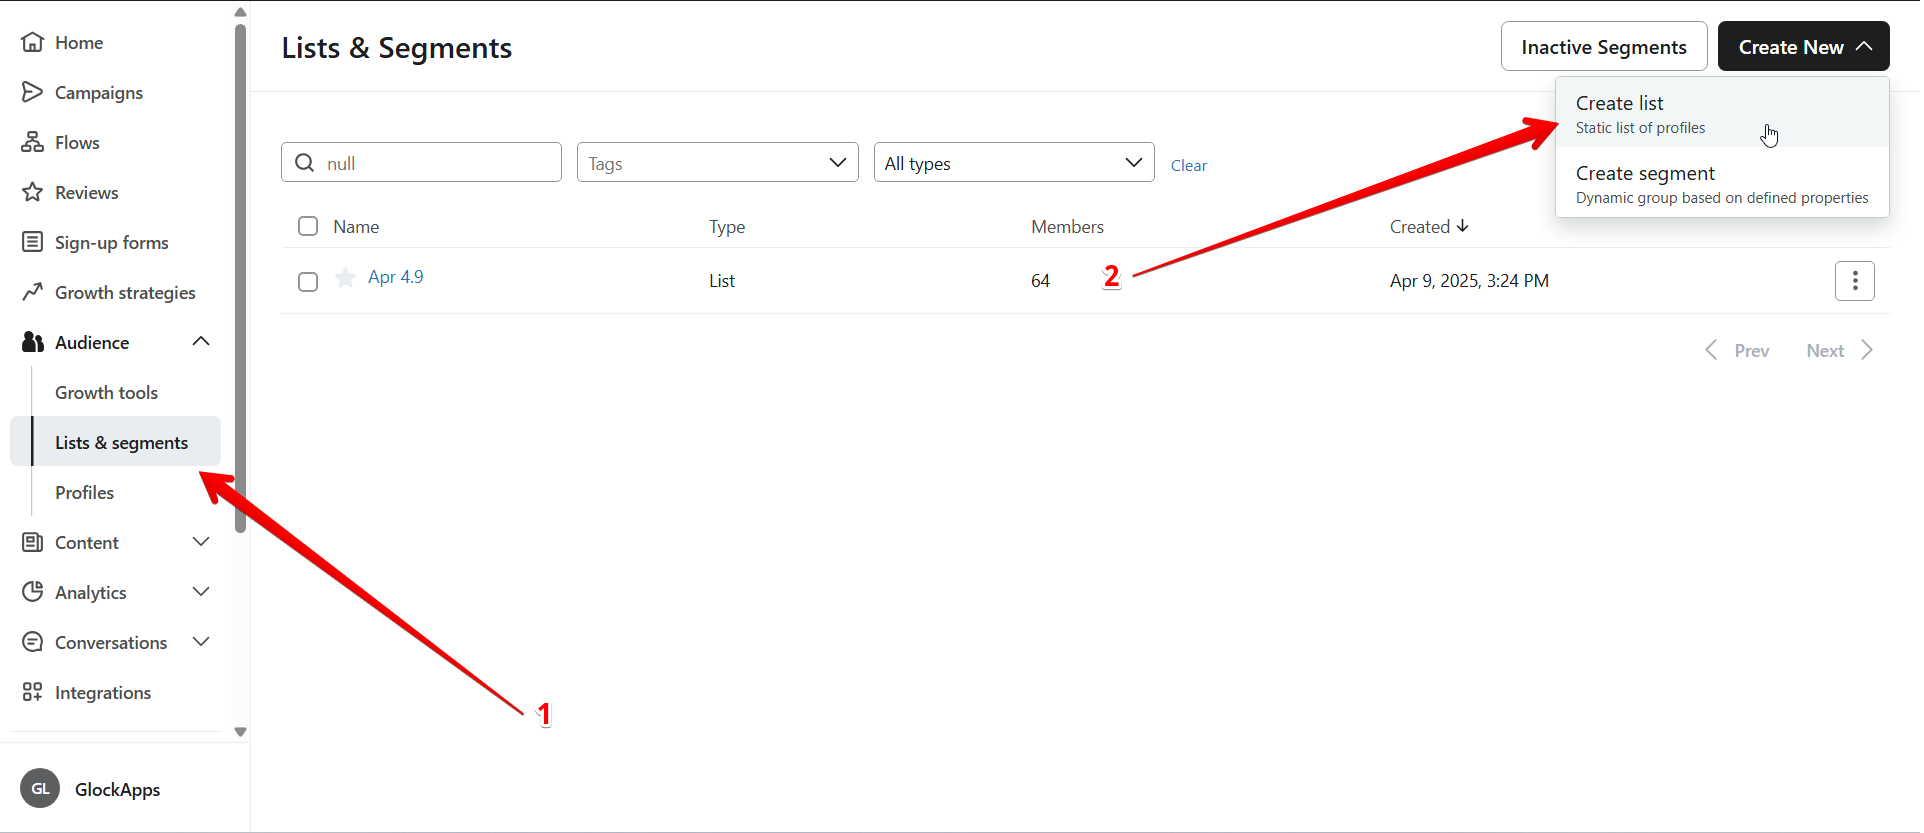1924x833 pixels.
Task: Open the Tags dropdown
Action: [717, 162]
